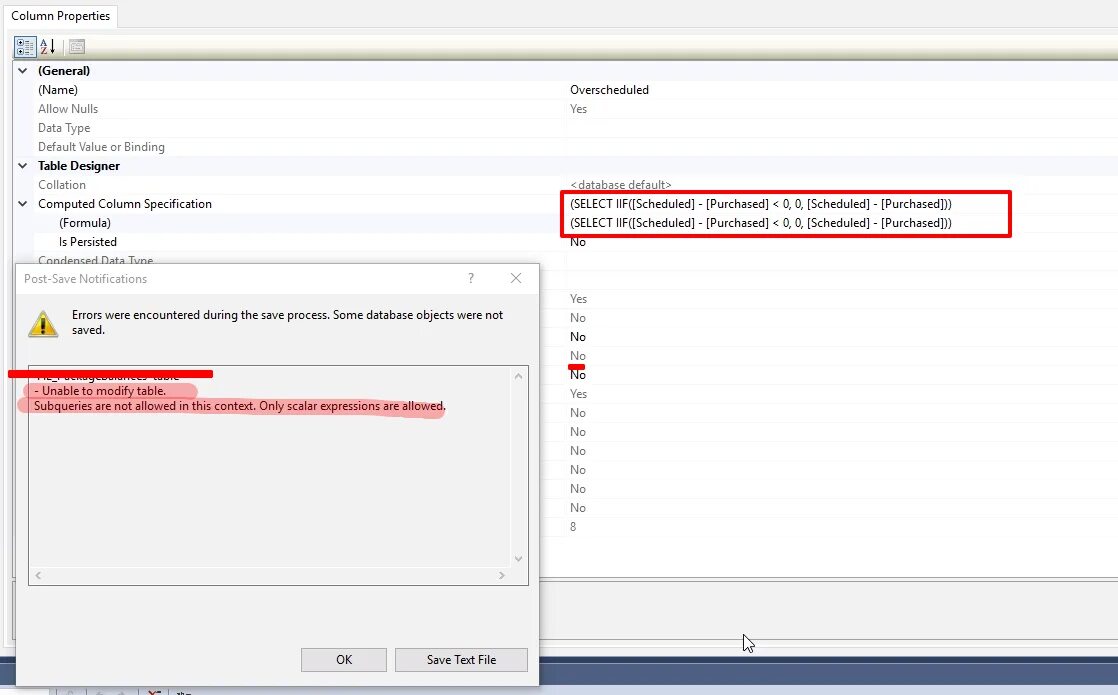Screen dimensions: 1118x695
Task: Click the scroll left arrow in message box
Action: click(38, 575)
